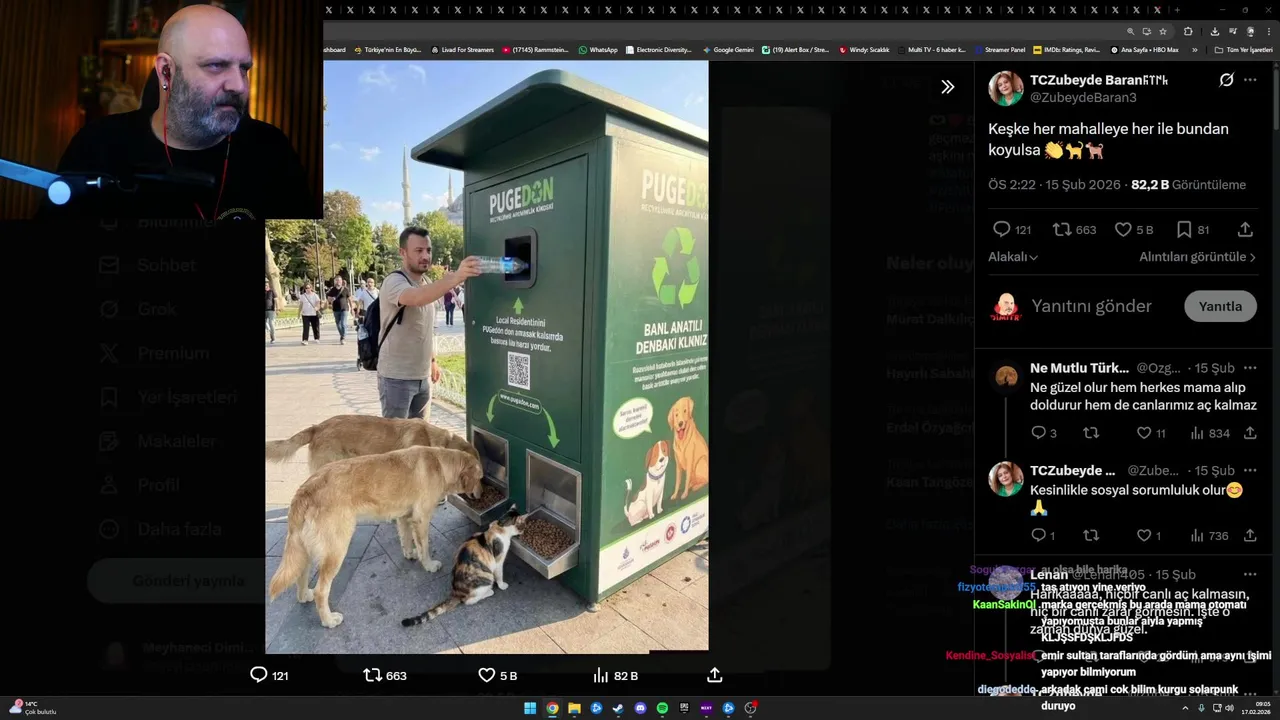Open the Electronic Diversity bookmark

click(x=658, y=50)
